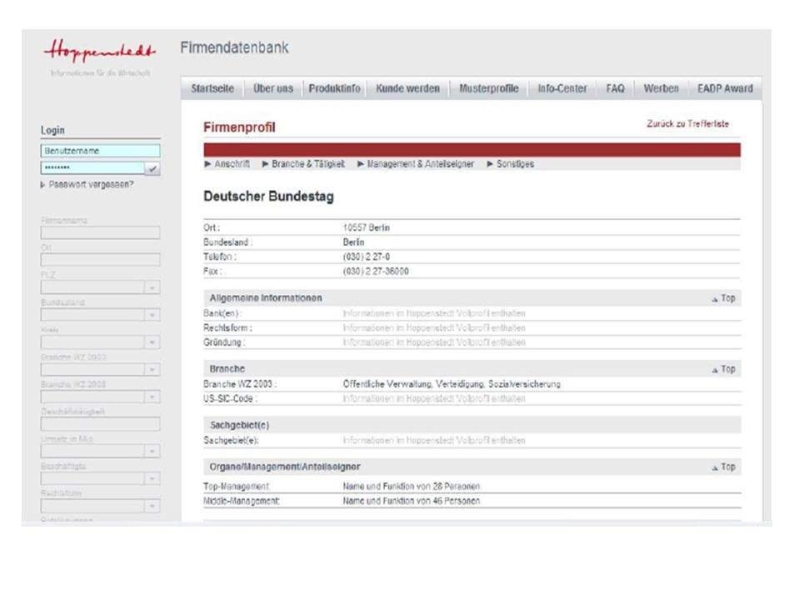Viewport: 800px width, 600px height.
Task: Go to the FAQ tab
Action: pyautogui.click(x=615, y=89)
